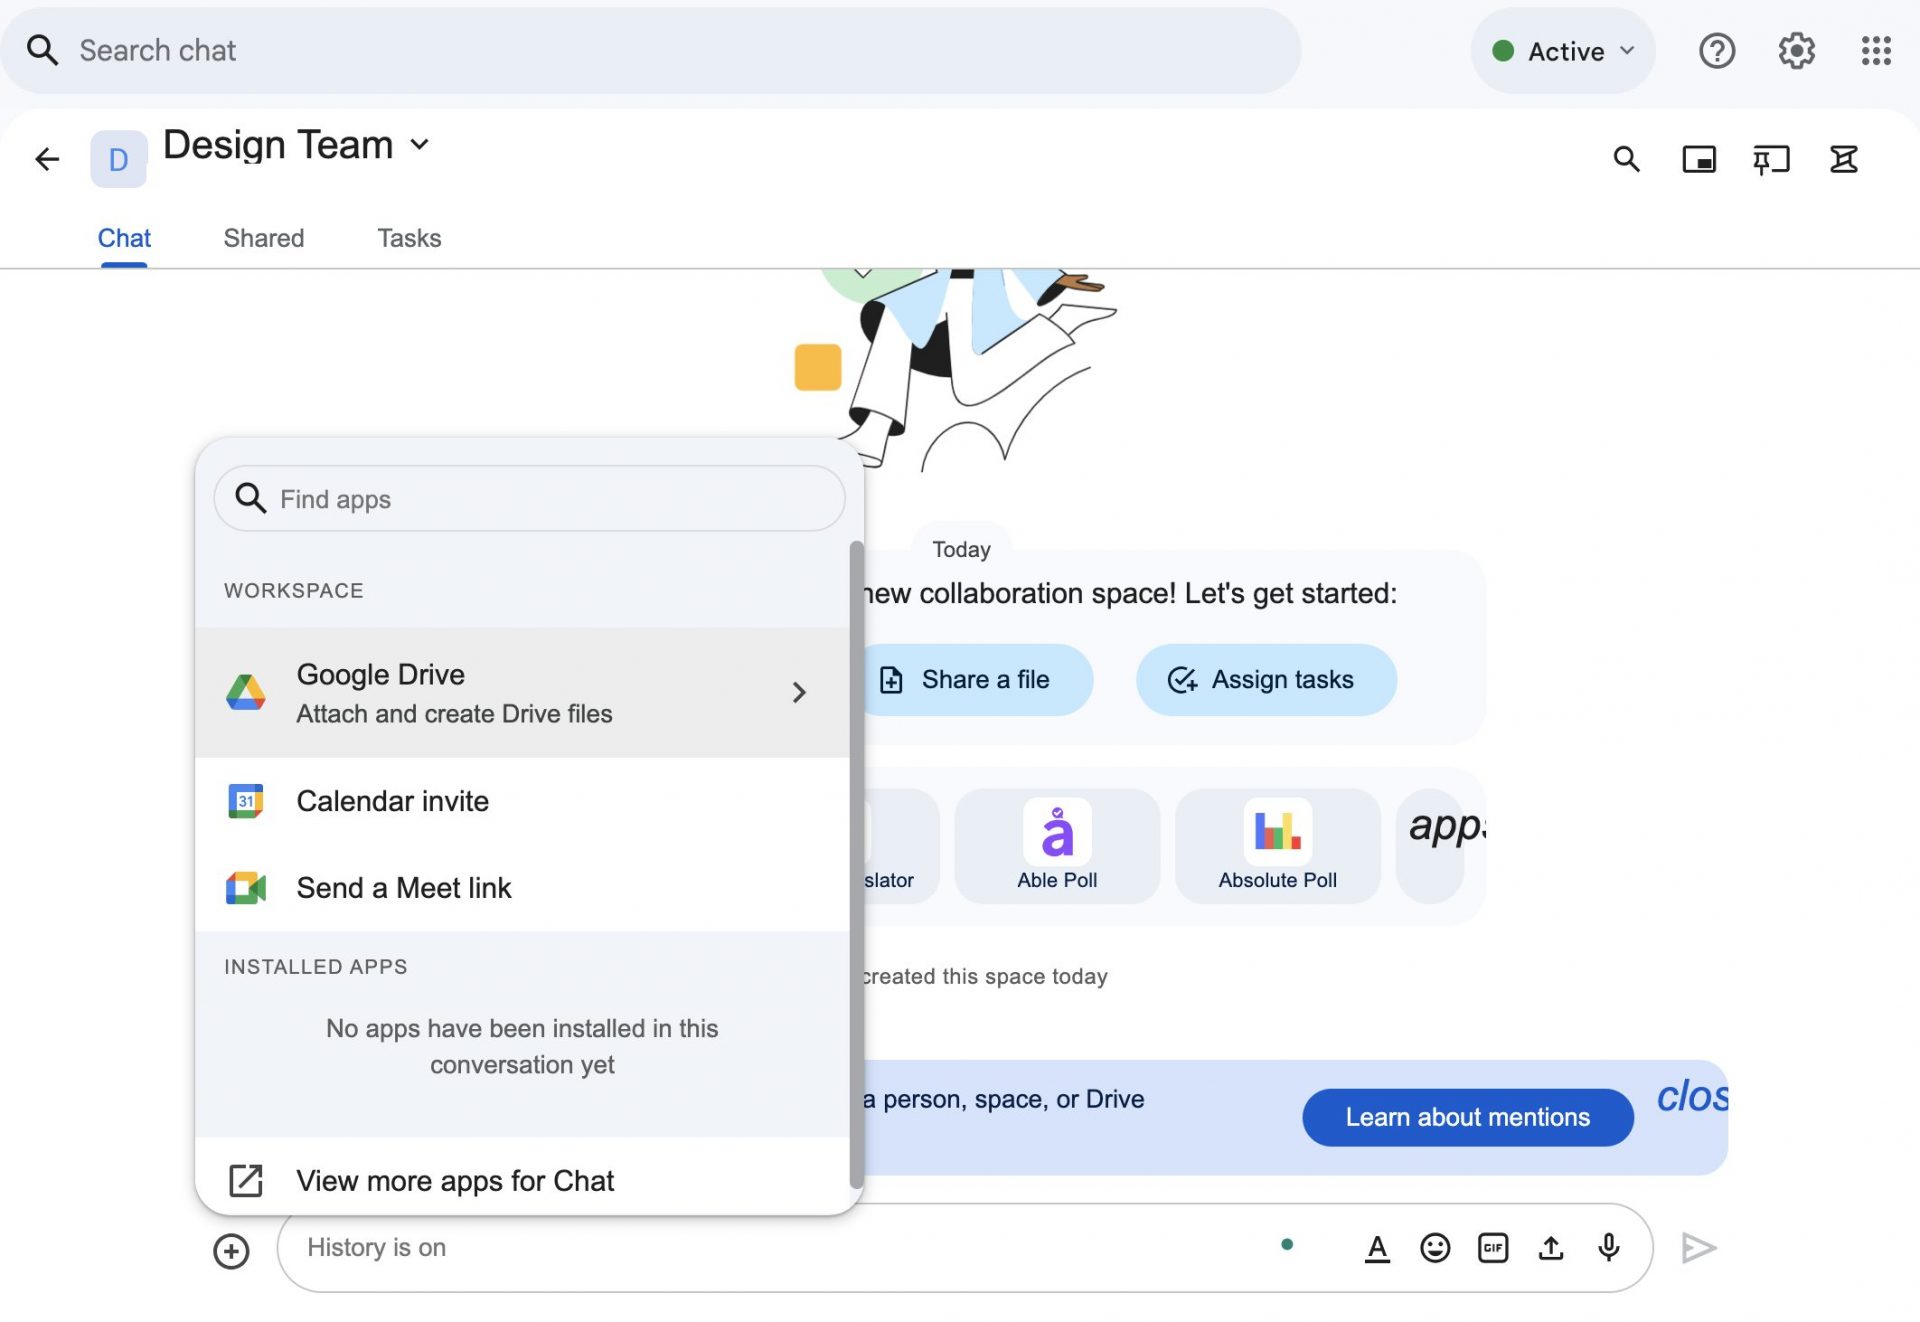Open the integration menu plus icon
1920x1322 pixels.
coord(231,1251)
